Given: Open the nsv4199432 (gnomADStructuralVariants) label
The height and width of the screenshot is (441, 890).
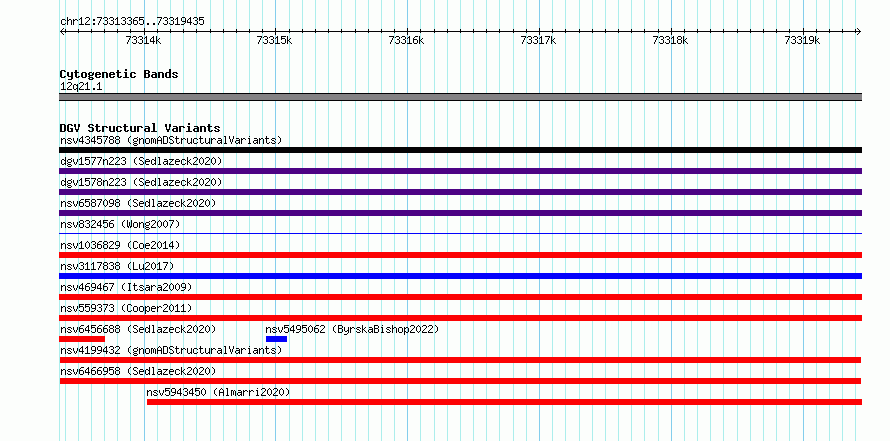Looking at the screenshot, I should coord(171,350).
